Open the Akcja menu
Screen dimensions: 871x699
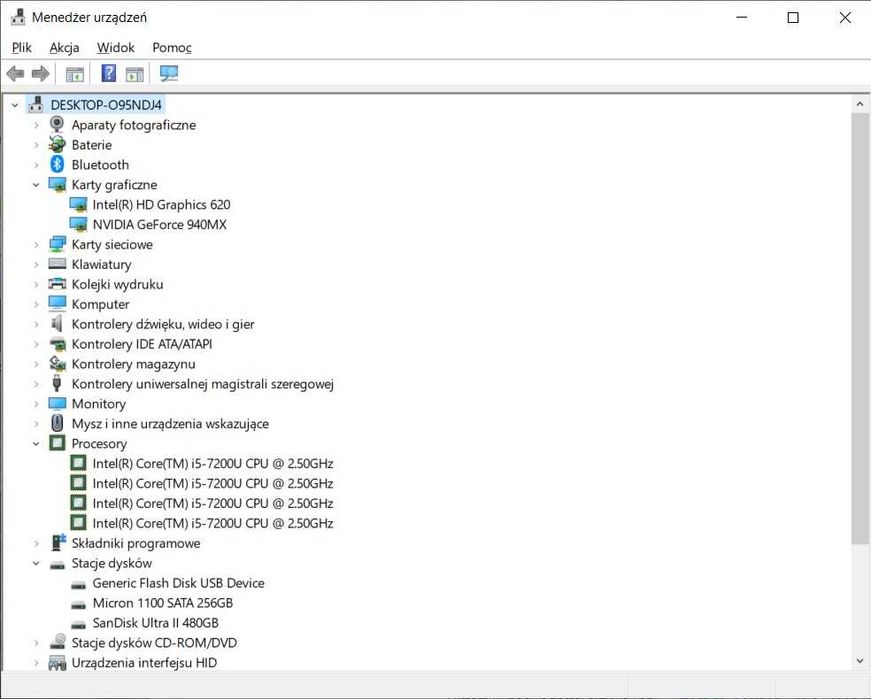[x=64, y=48]
